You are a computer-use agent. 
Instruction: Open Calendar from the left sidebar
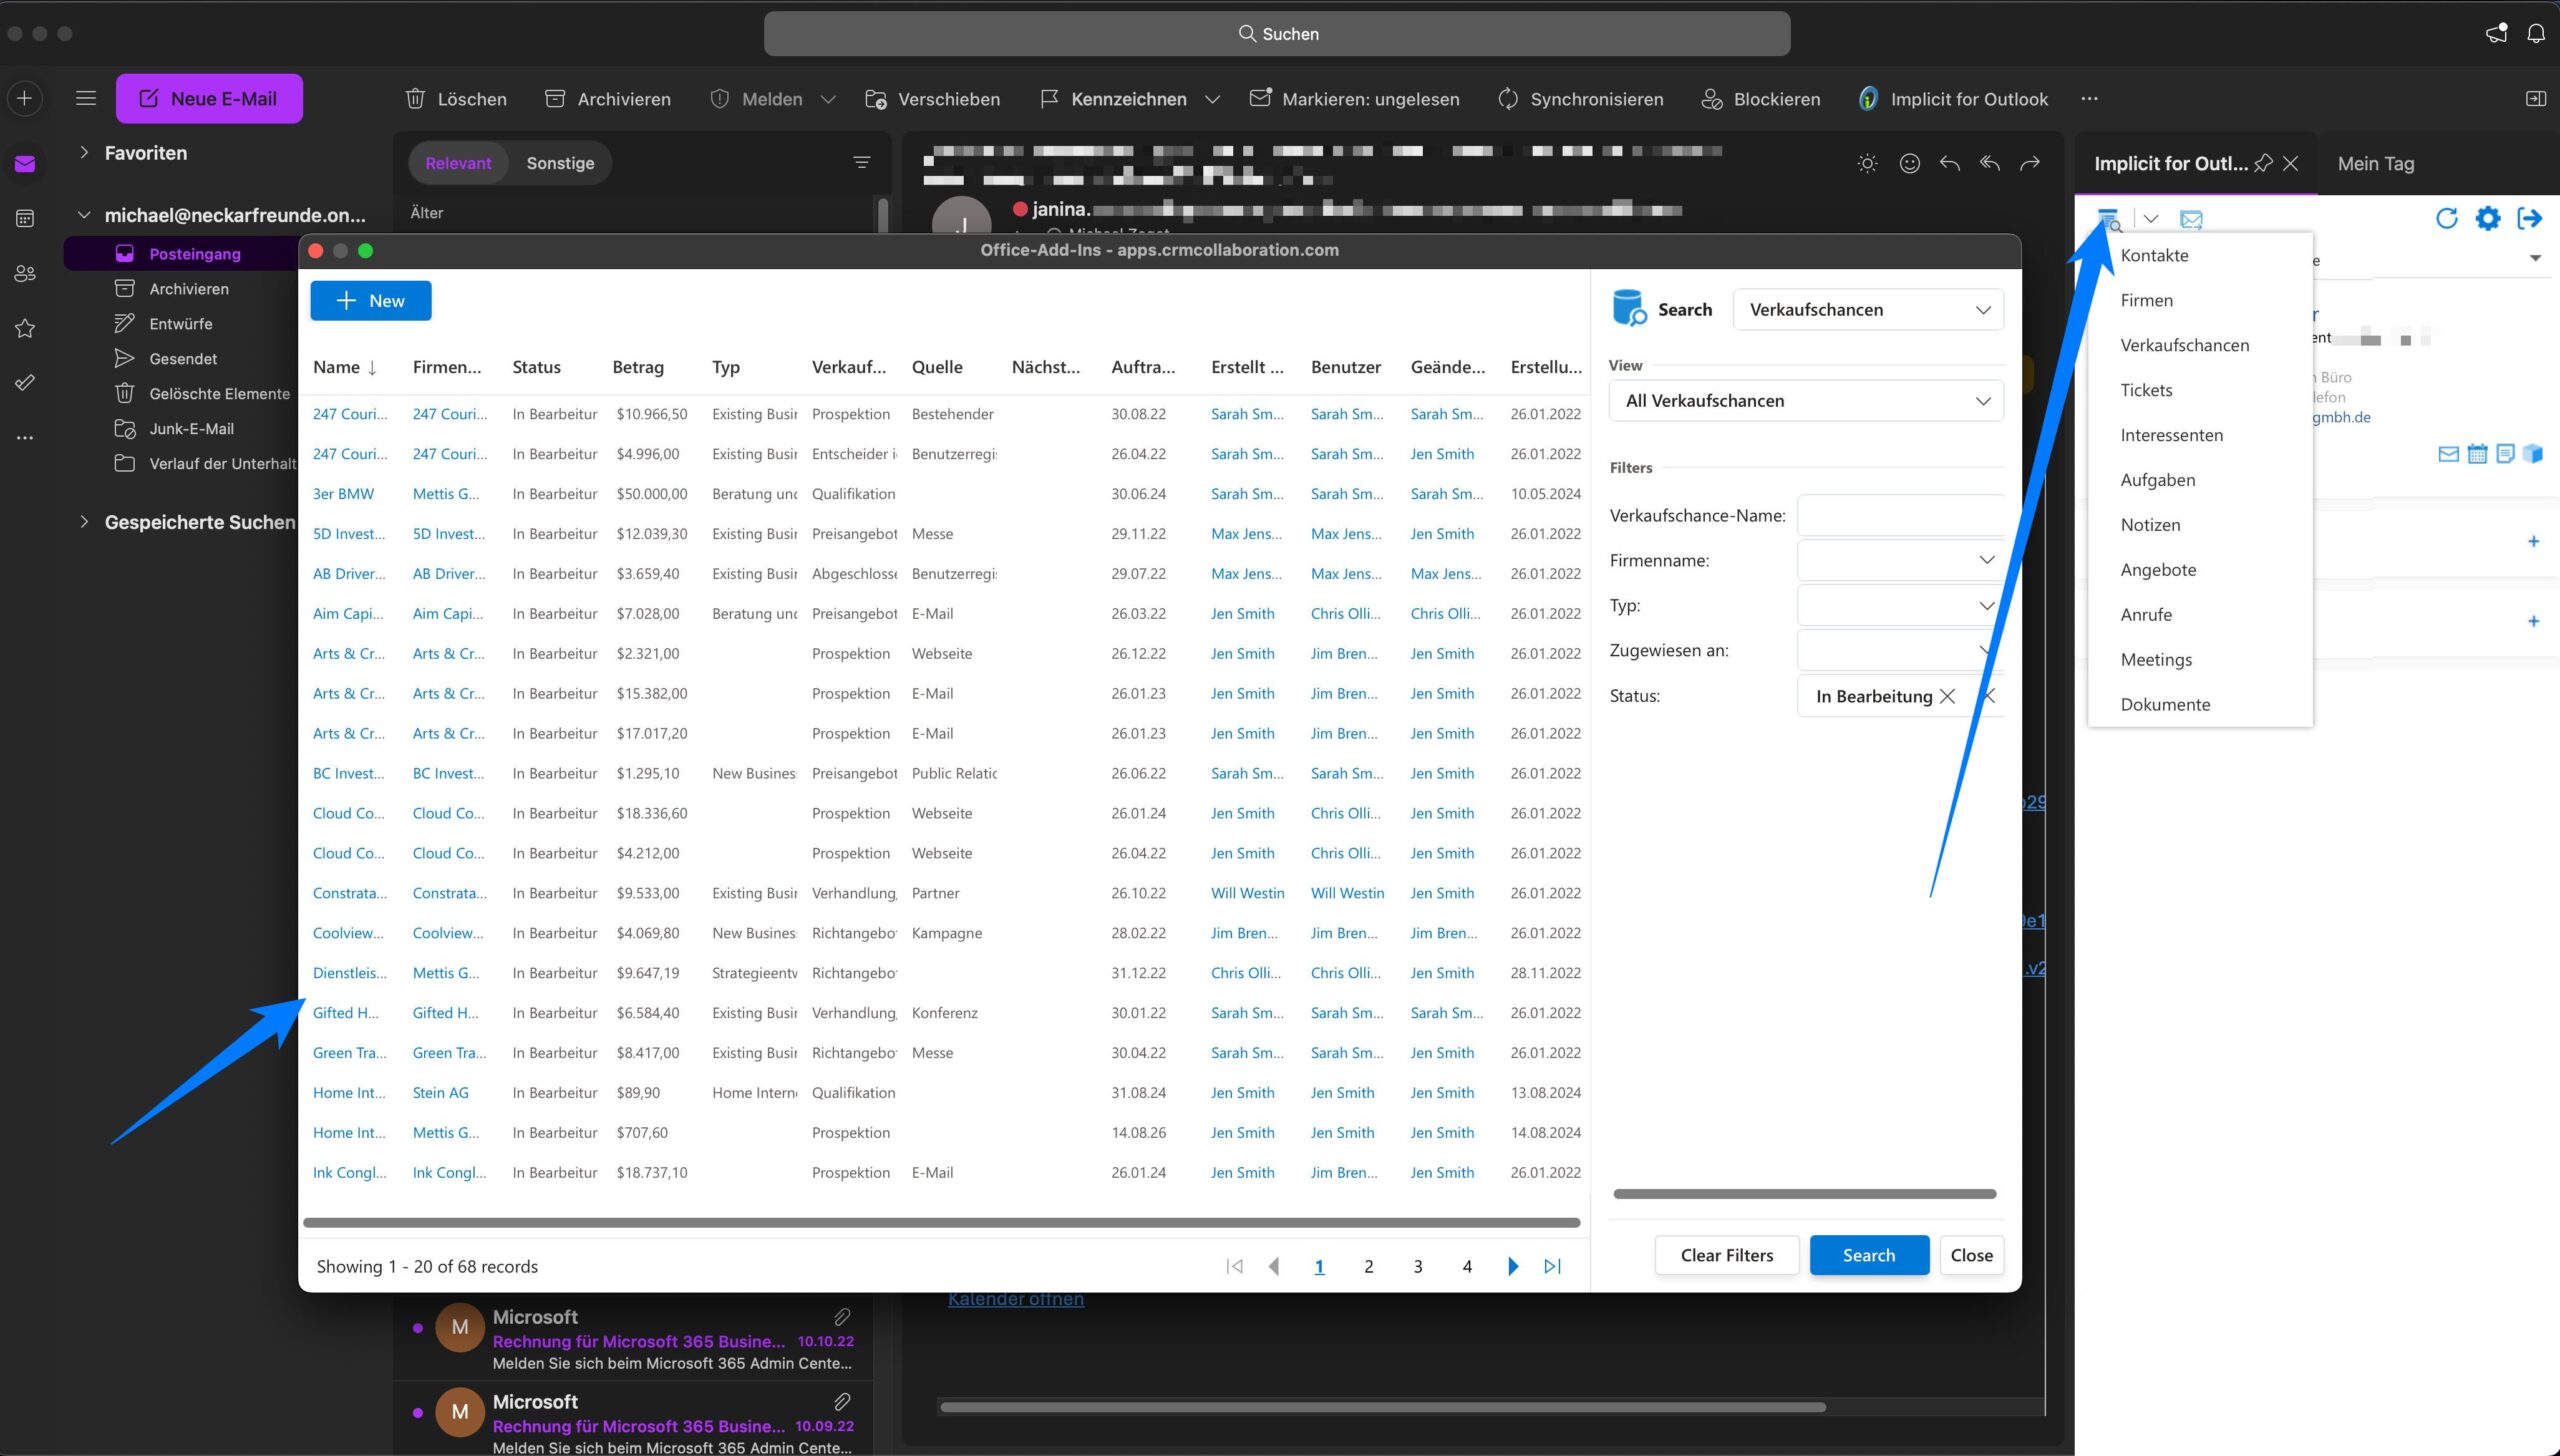click(25, 218)
